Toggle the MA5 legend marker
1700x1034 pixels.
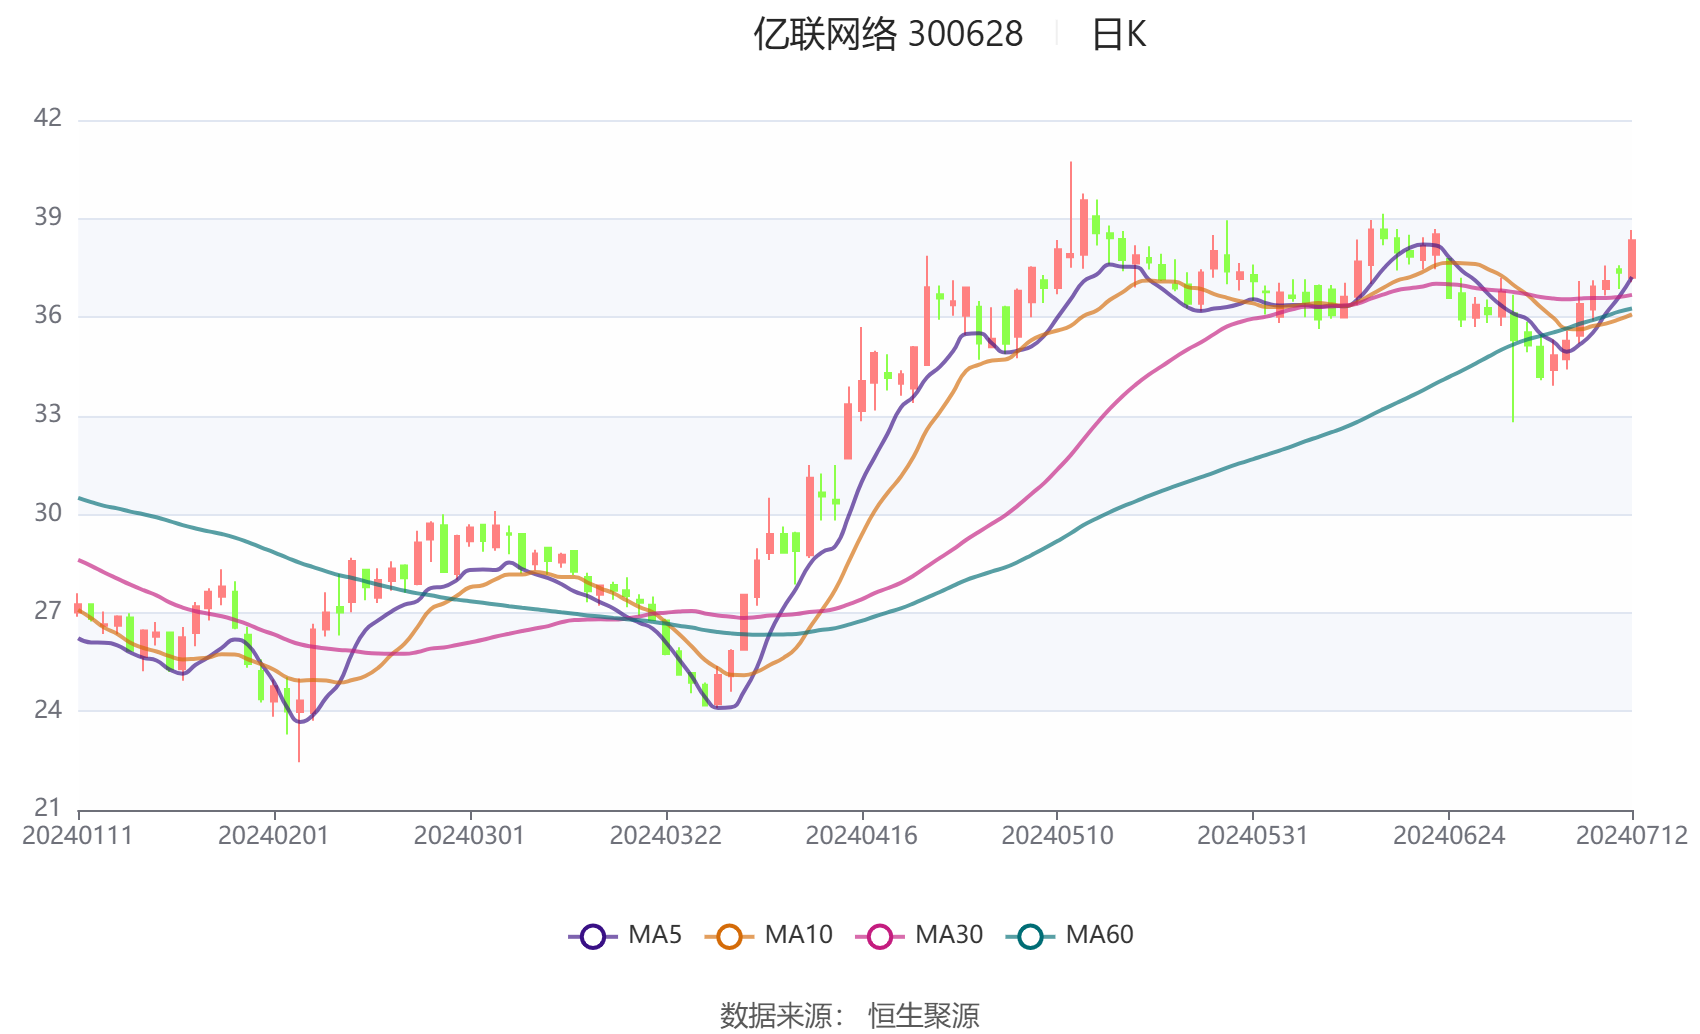(593, 936)
